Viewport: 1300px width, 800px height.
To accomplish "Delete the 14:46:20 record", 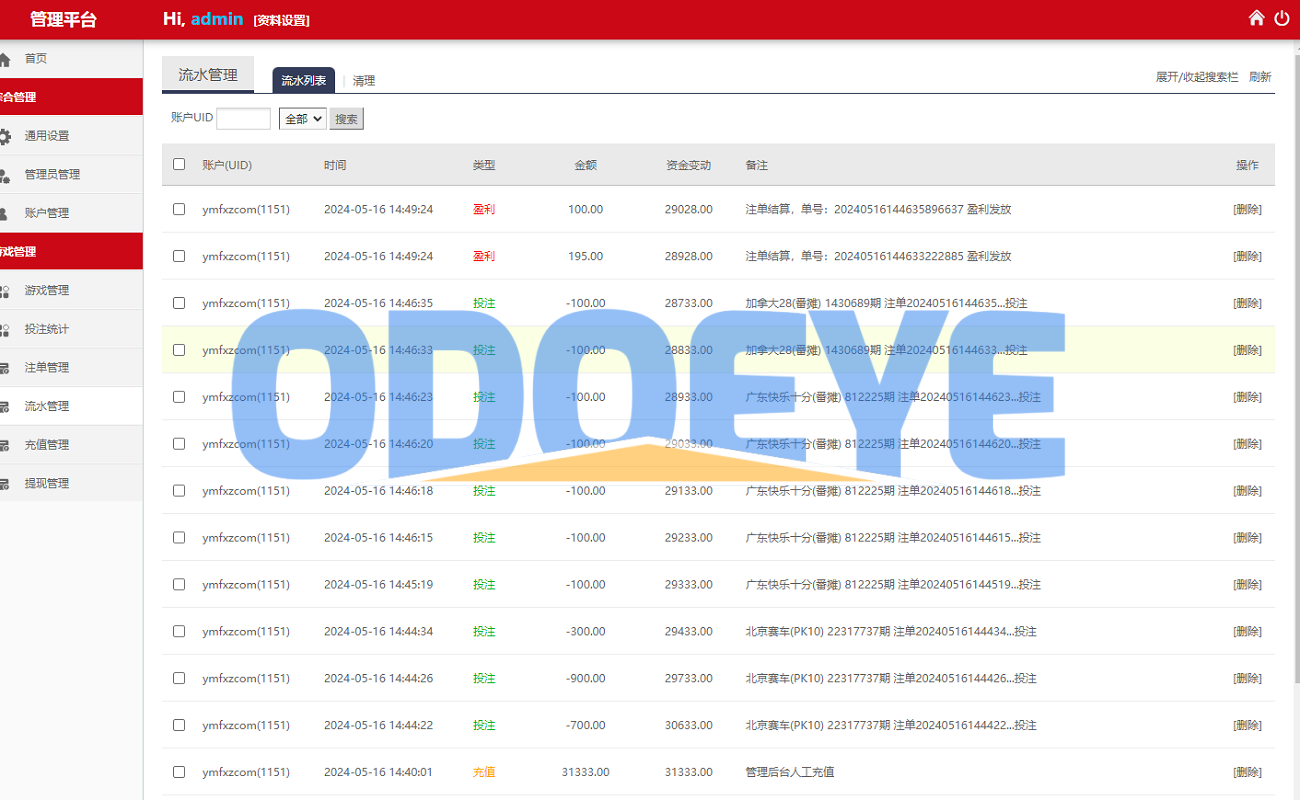I will (1247, 445).
